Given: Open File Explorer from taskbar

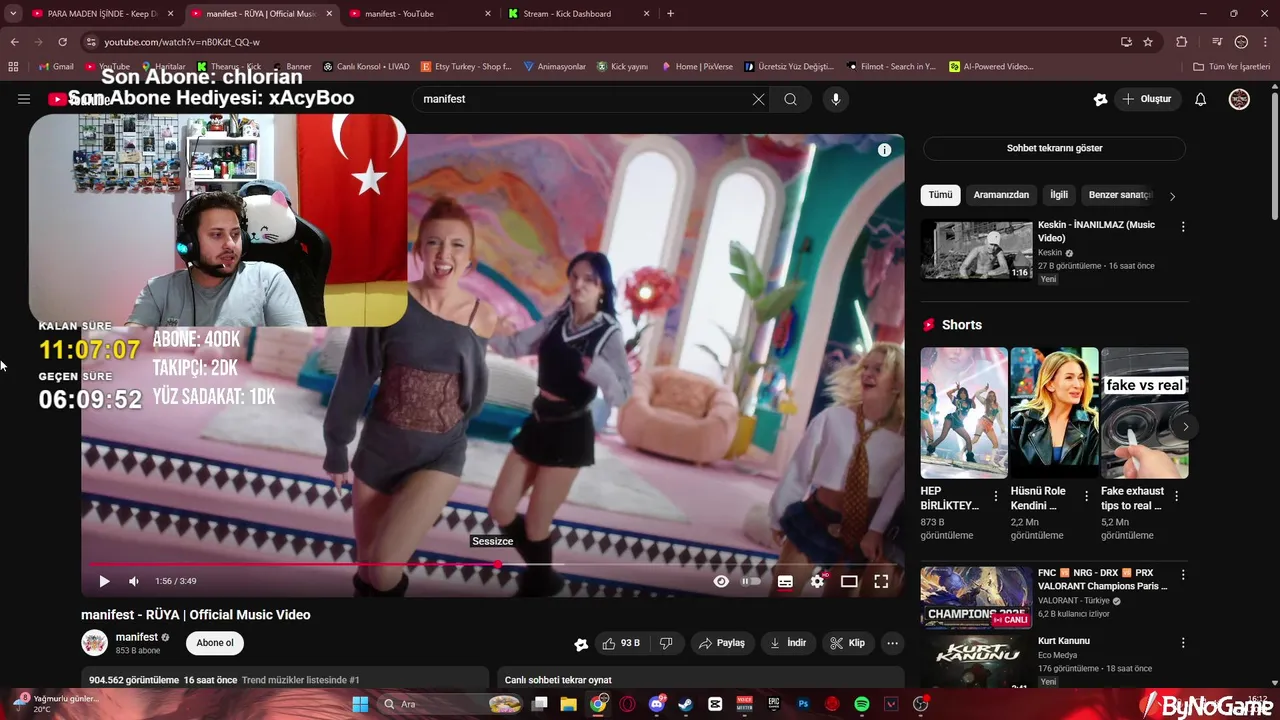Looking at the screenshot, I should pyautogui.click(x=568, y=704).
